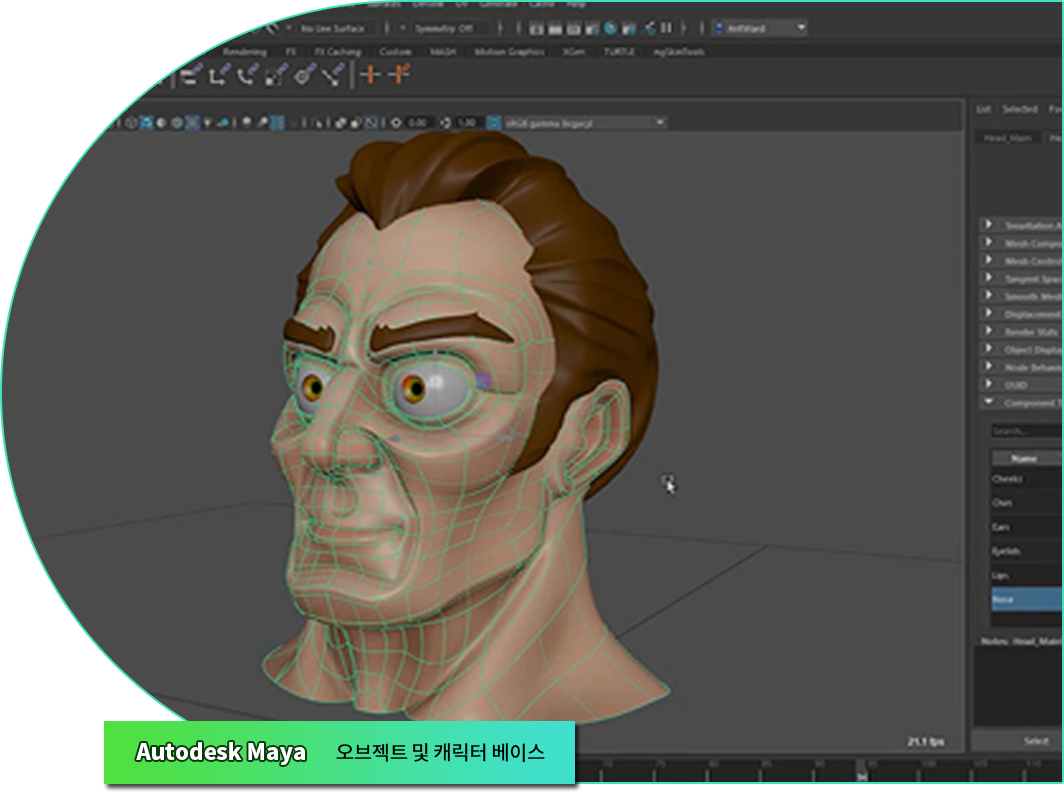Switch to the Motion Graphics shelf tab

pos(509,52)
